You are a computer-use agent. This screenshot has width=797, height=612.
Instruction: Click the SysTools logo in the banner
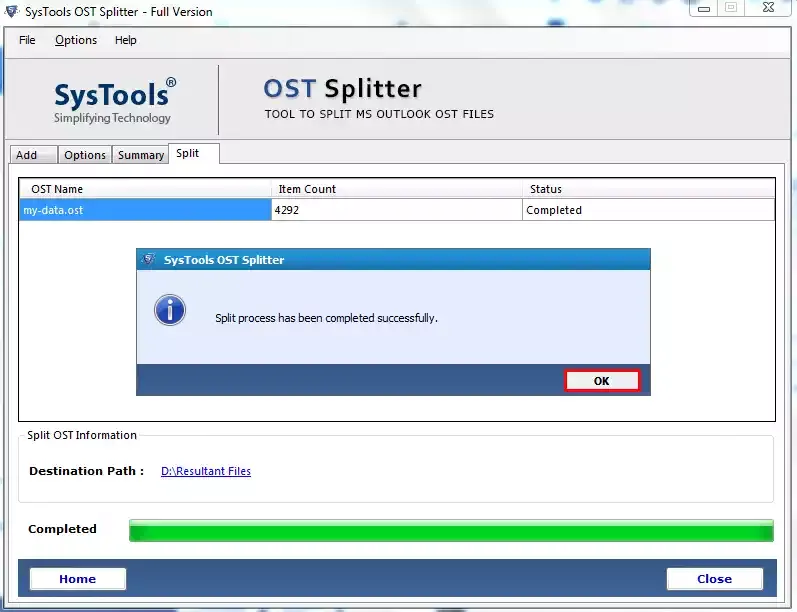coord(115,100)
